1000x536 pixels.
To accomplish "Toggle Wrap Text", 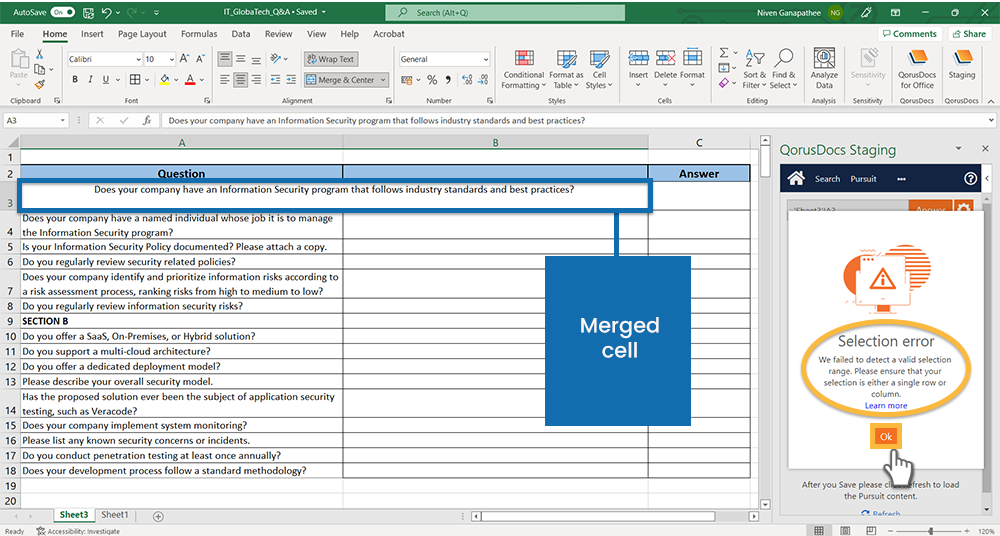I will tap(331, 59).
